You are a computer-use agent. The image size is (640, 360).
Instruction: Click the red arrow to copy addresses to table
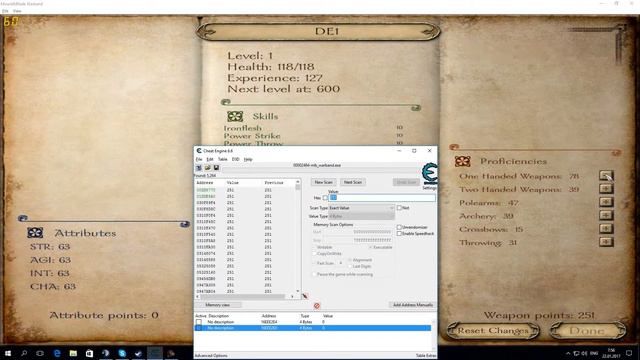coord(305,296)
